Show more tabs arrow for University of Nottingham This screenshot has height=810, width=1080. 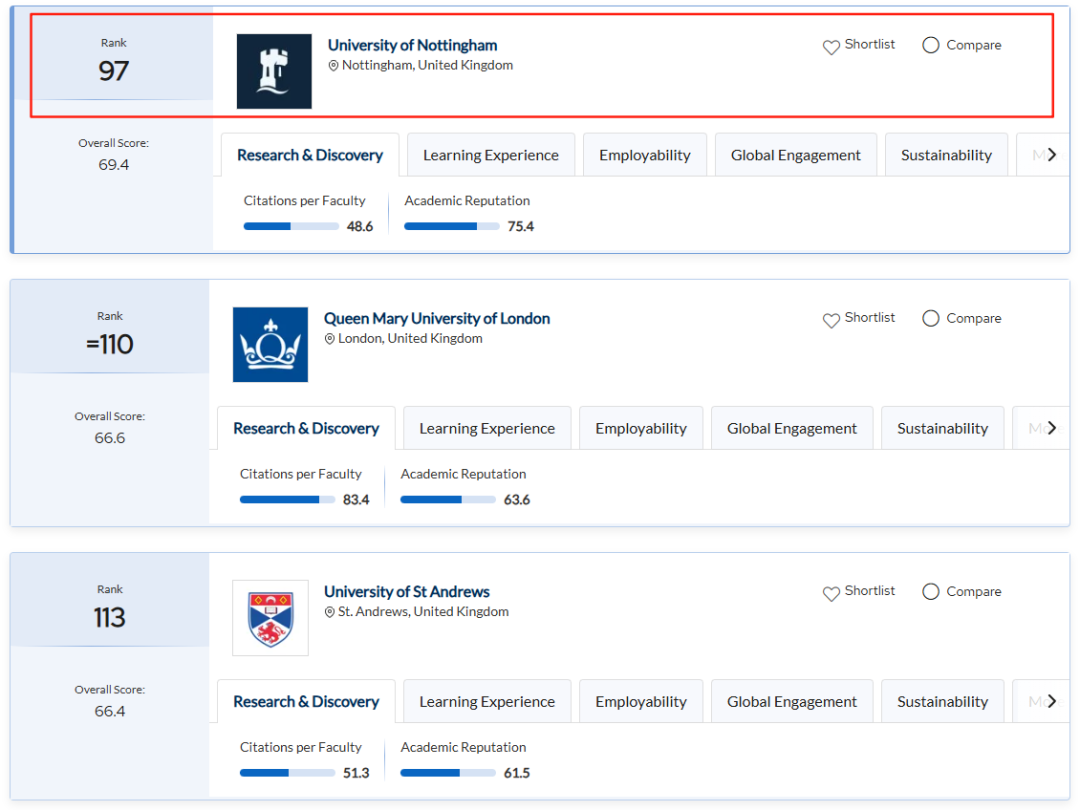pyautogui.click(x=1052, y=155)
